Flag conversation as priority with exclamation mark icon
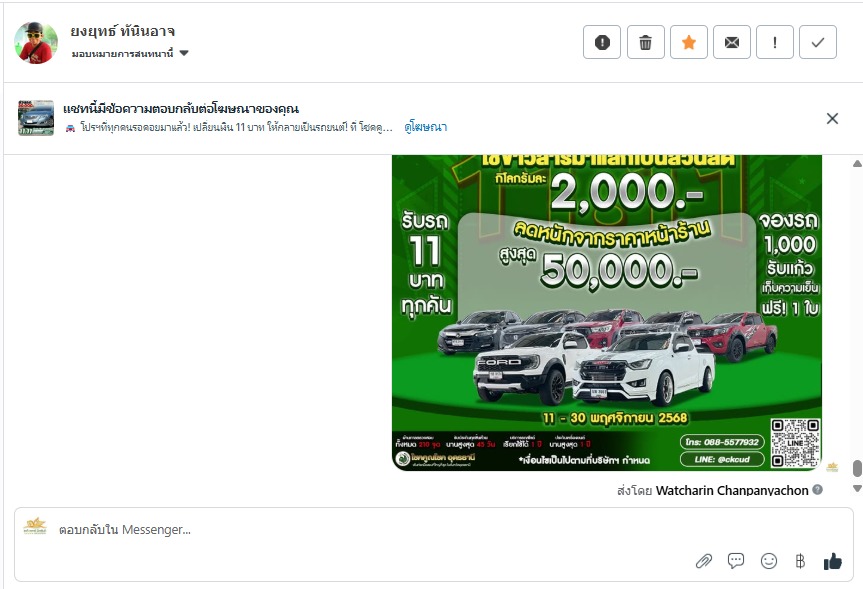The width and height of the screenshot is (863, 589). (x=775, y=42)
